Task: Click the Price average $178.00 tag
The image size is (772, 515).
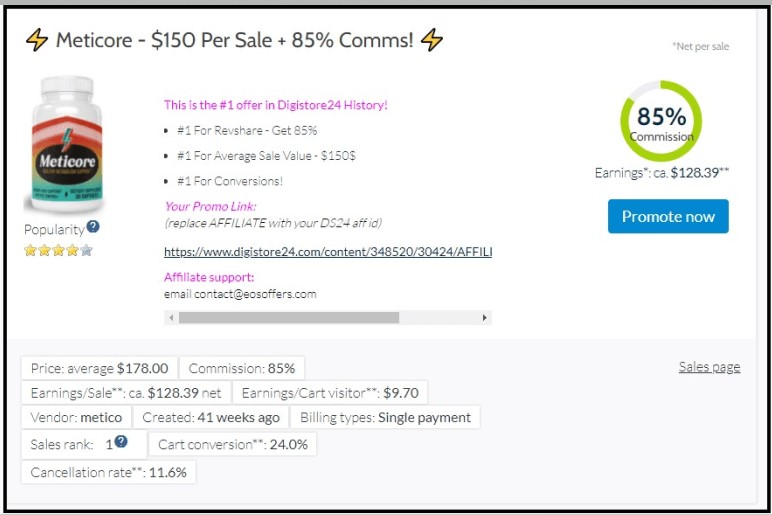Action: coord(99,368)
